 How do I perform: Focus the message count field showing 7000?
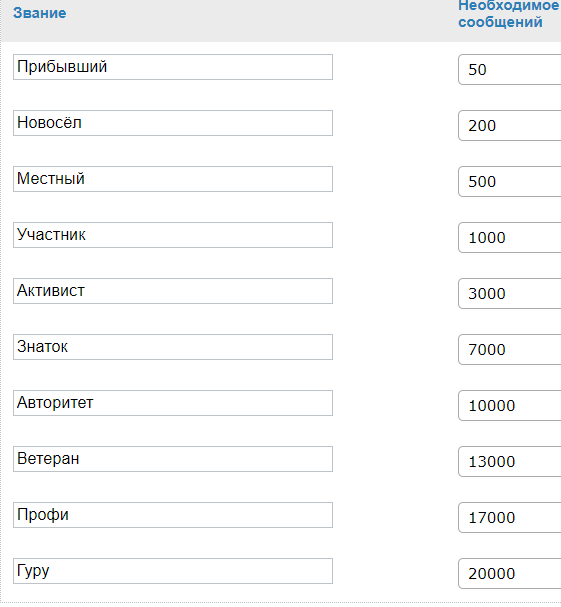(510, 350)
